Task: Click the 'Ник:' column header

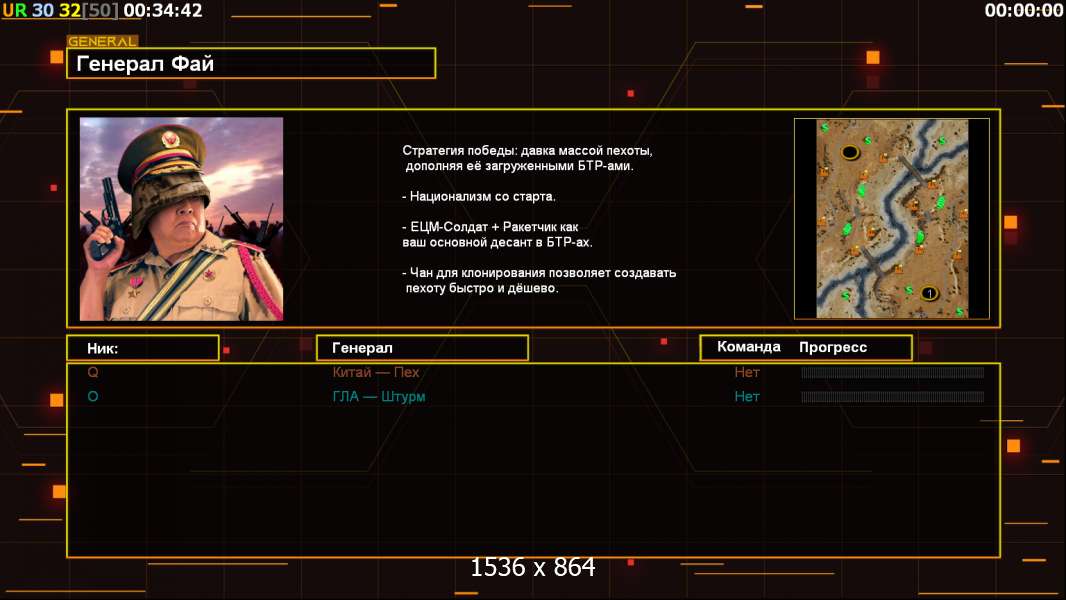Action: pos(143,348)
